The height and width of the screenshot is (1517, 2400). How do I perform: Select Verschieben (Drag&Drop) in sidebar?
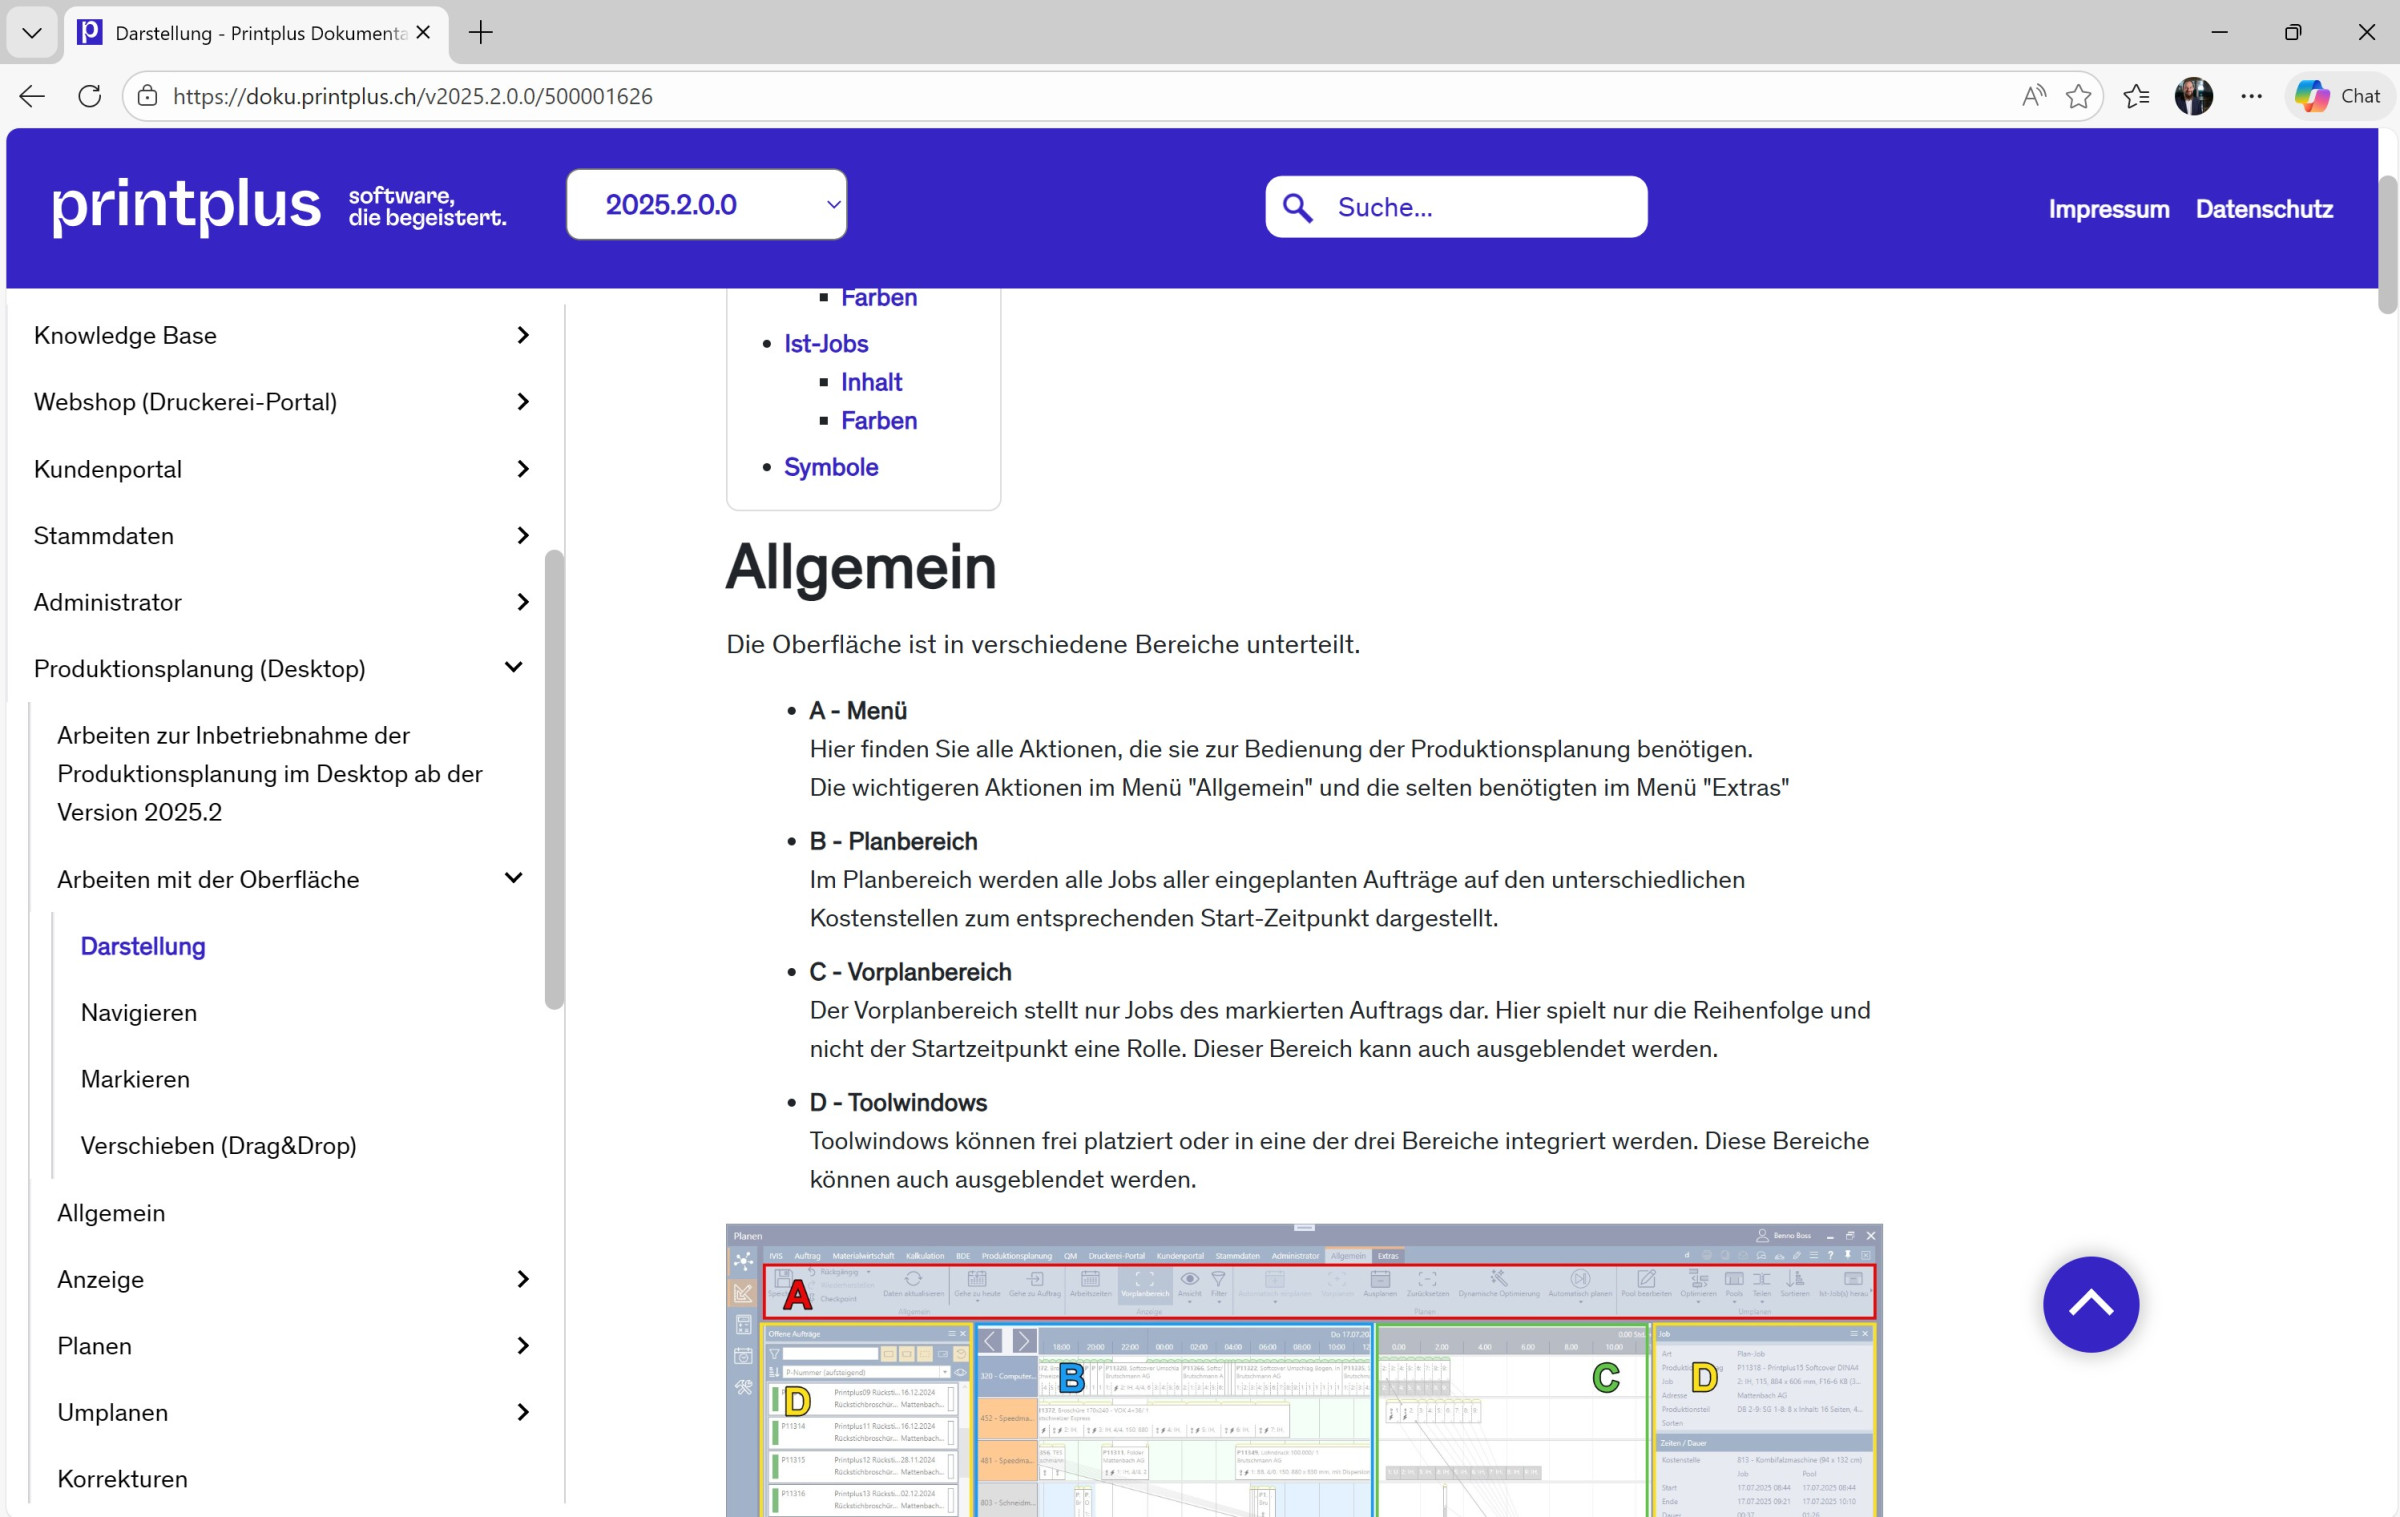pyautogui.click(x=219, y=1145)
